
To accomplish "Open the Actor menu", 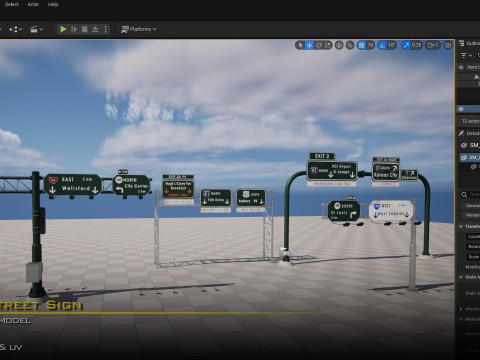I will point(33,4).
